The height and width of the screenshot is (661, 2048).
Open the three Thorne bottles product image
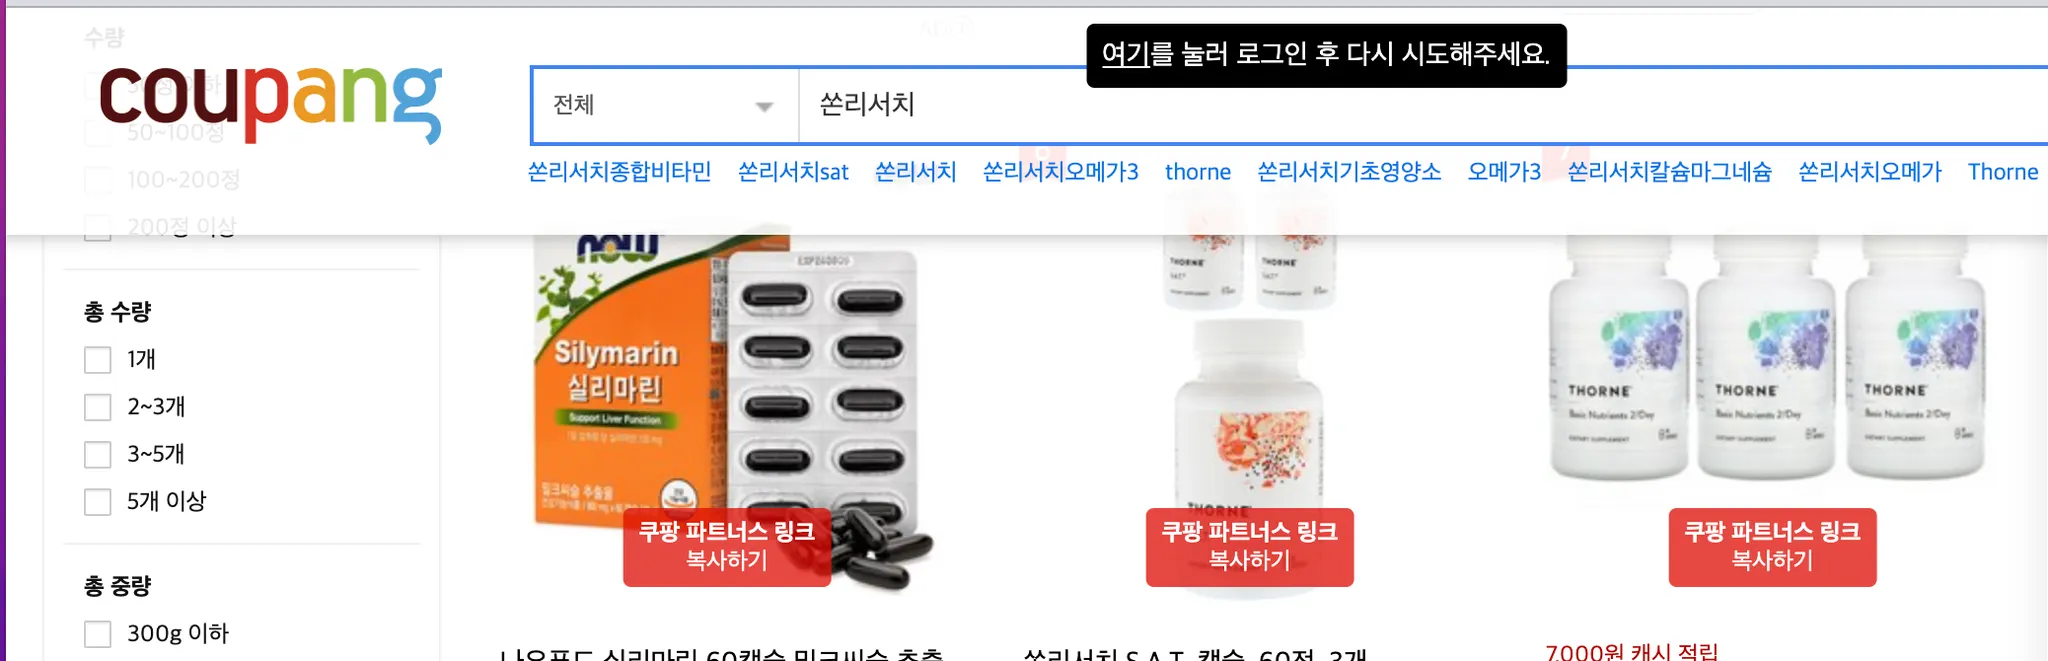tap(1768, 358)
